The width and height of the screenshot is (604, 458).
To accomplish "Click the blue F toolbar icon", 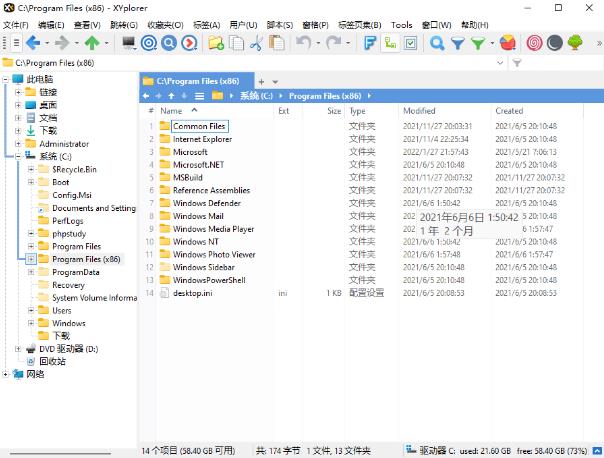I will tap(370, 43).
